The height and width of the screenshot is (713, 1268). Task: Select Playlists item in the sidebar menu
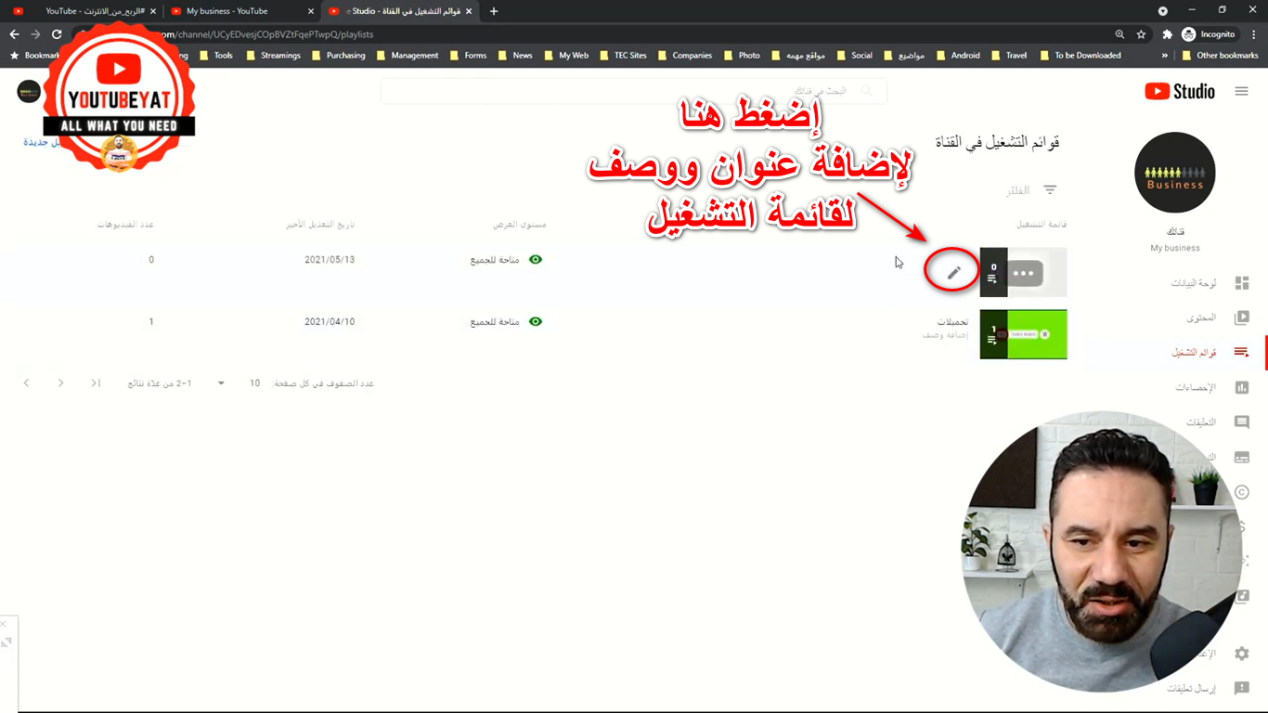(1195, 352)
